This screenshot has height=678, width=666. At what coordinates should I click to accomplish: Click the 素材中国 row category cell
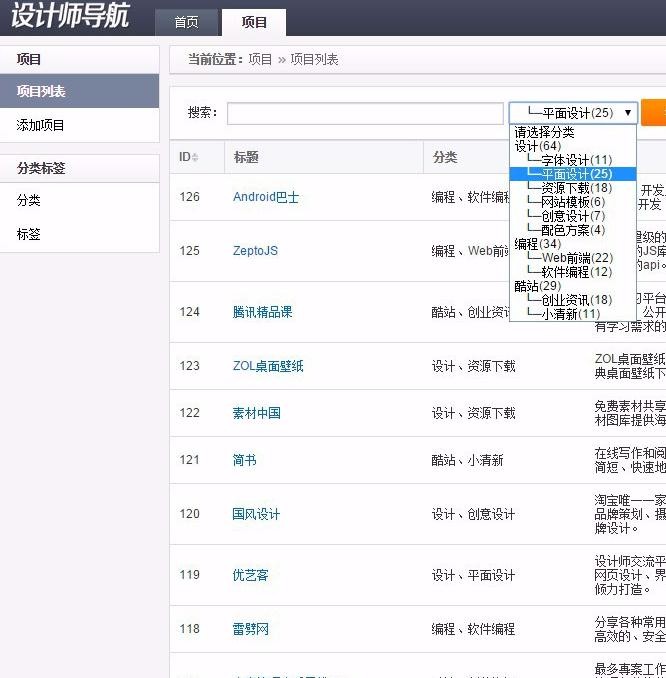pyautogui.click(x=474, y=413)
